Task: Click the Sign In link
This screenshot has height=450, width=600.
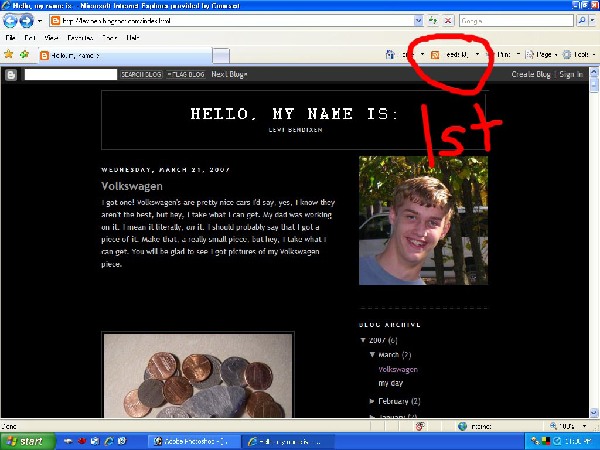Action: [x=571, y=75]
